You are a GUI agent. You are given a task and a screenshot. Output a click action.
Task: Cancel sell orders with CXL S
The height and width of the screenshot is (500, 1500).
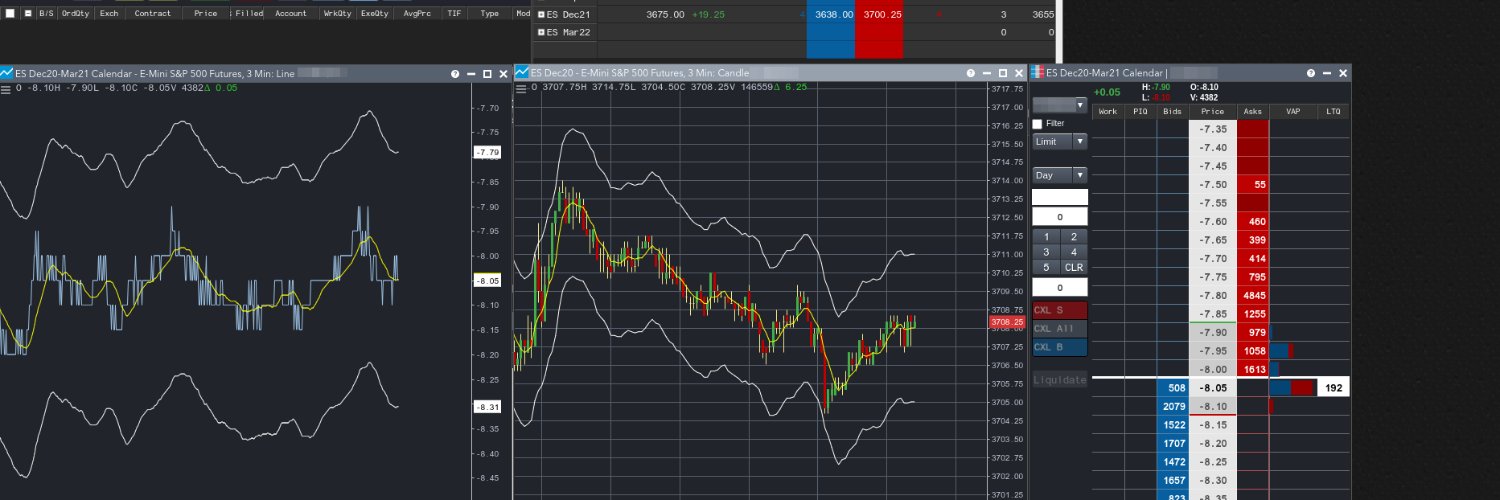[x=1060, y=310]
